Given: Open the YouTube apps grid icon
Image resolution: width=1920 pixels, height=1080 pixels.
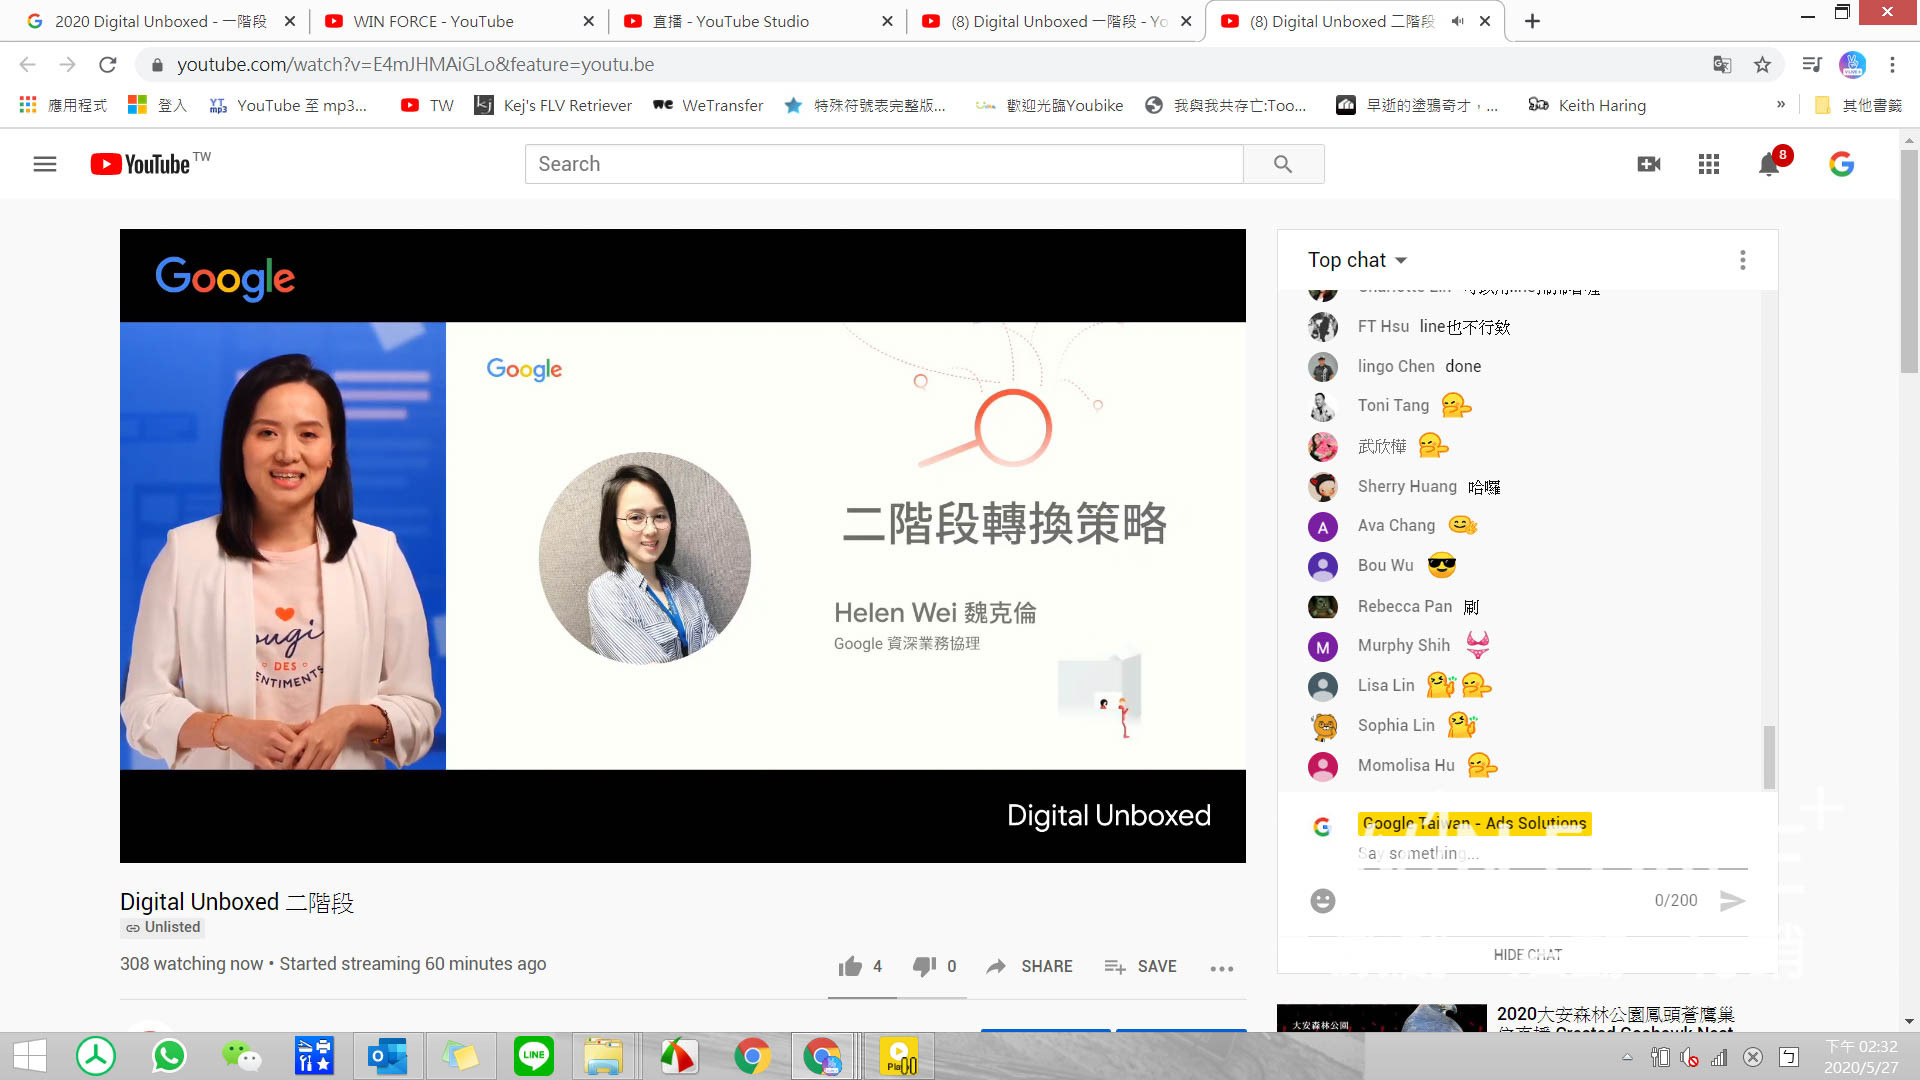Looking at the screenshot, I should (x=1709, y=164).
